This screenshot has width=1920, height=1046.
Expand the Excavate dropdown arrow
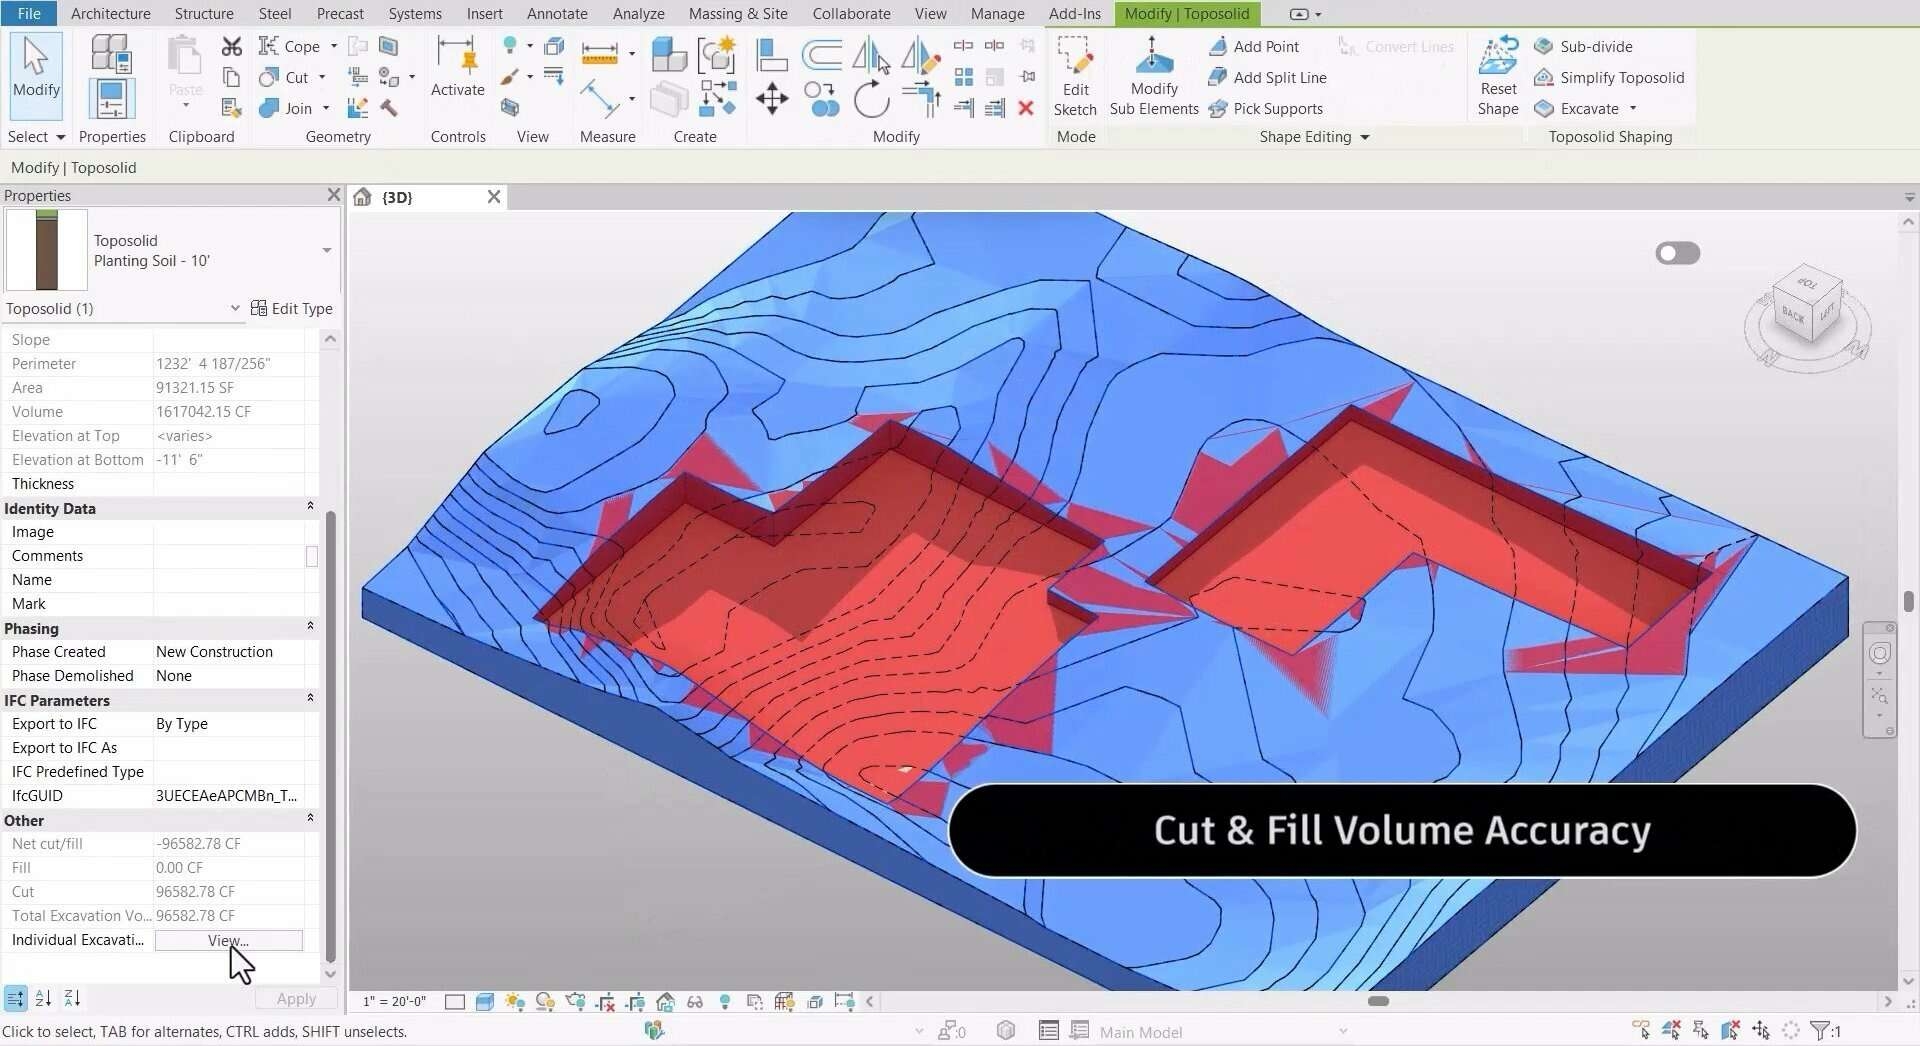(x=1633, y=108)
